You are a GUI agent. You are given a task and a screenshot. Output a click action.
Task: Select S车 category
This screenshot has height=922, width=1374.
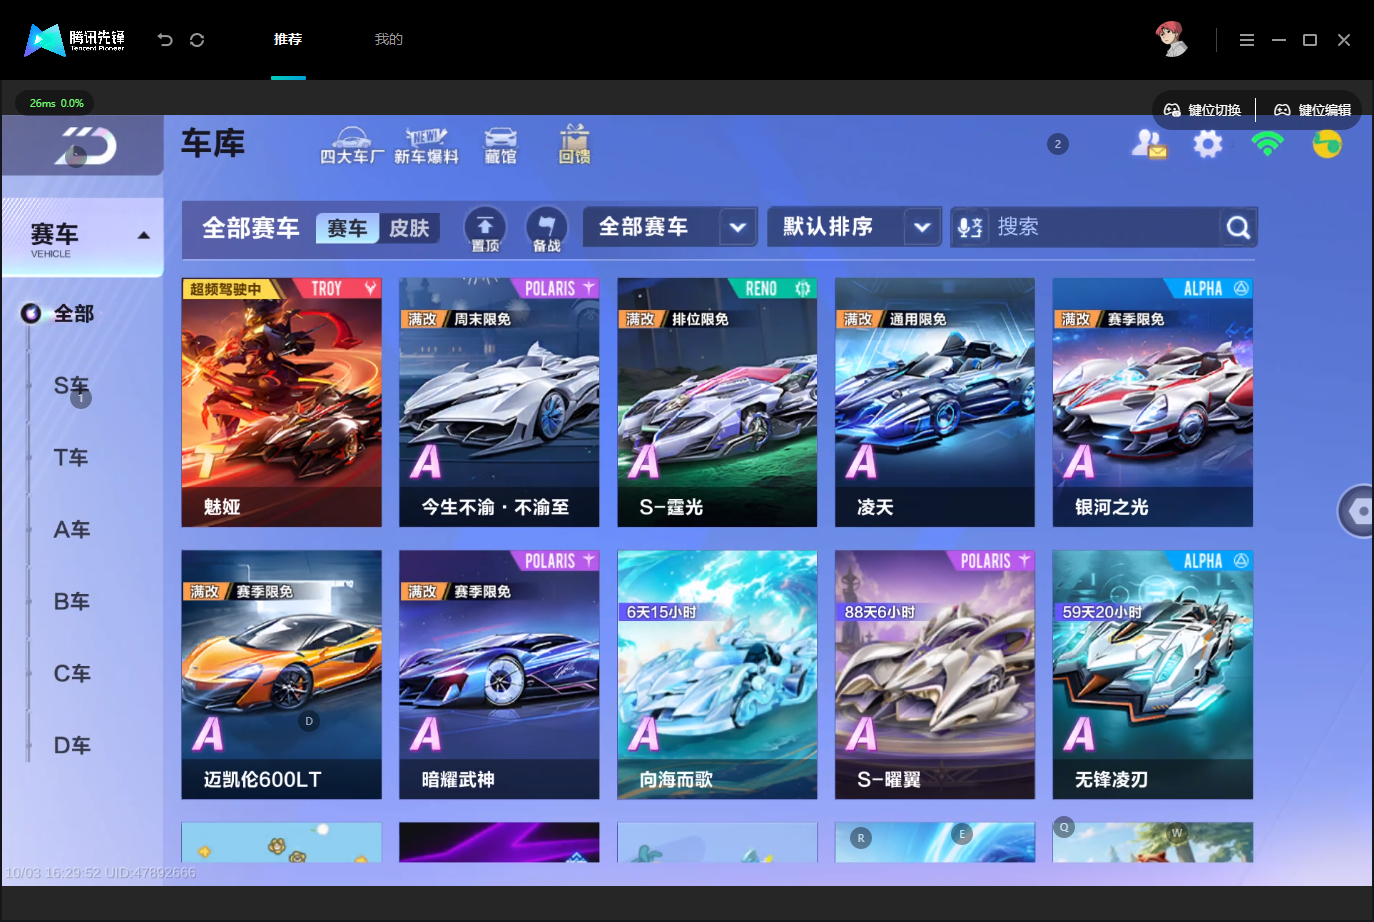click(x=71, y=386)
